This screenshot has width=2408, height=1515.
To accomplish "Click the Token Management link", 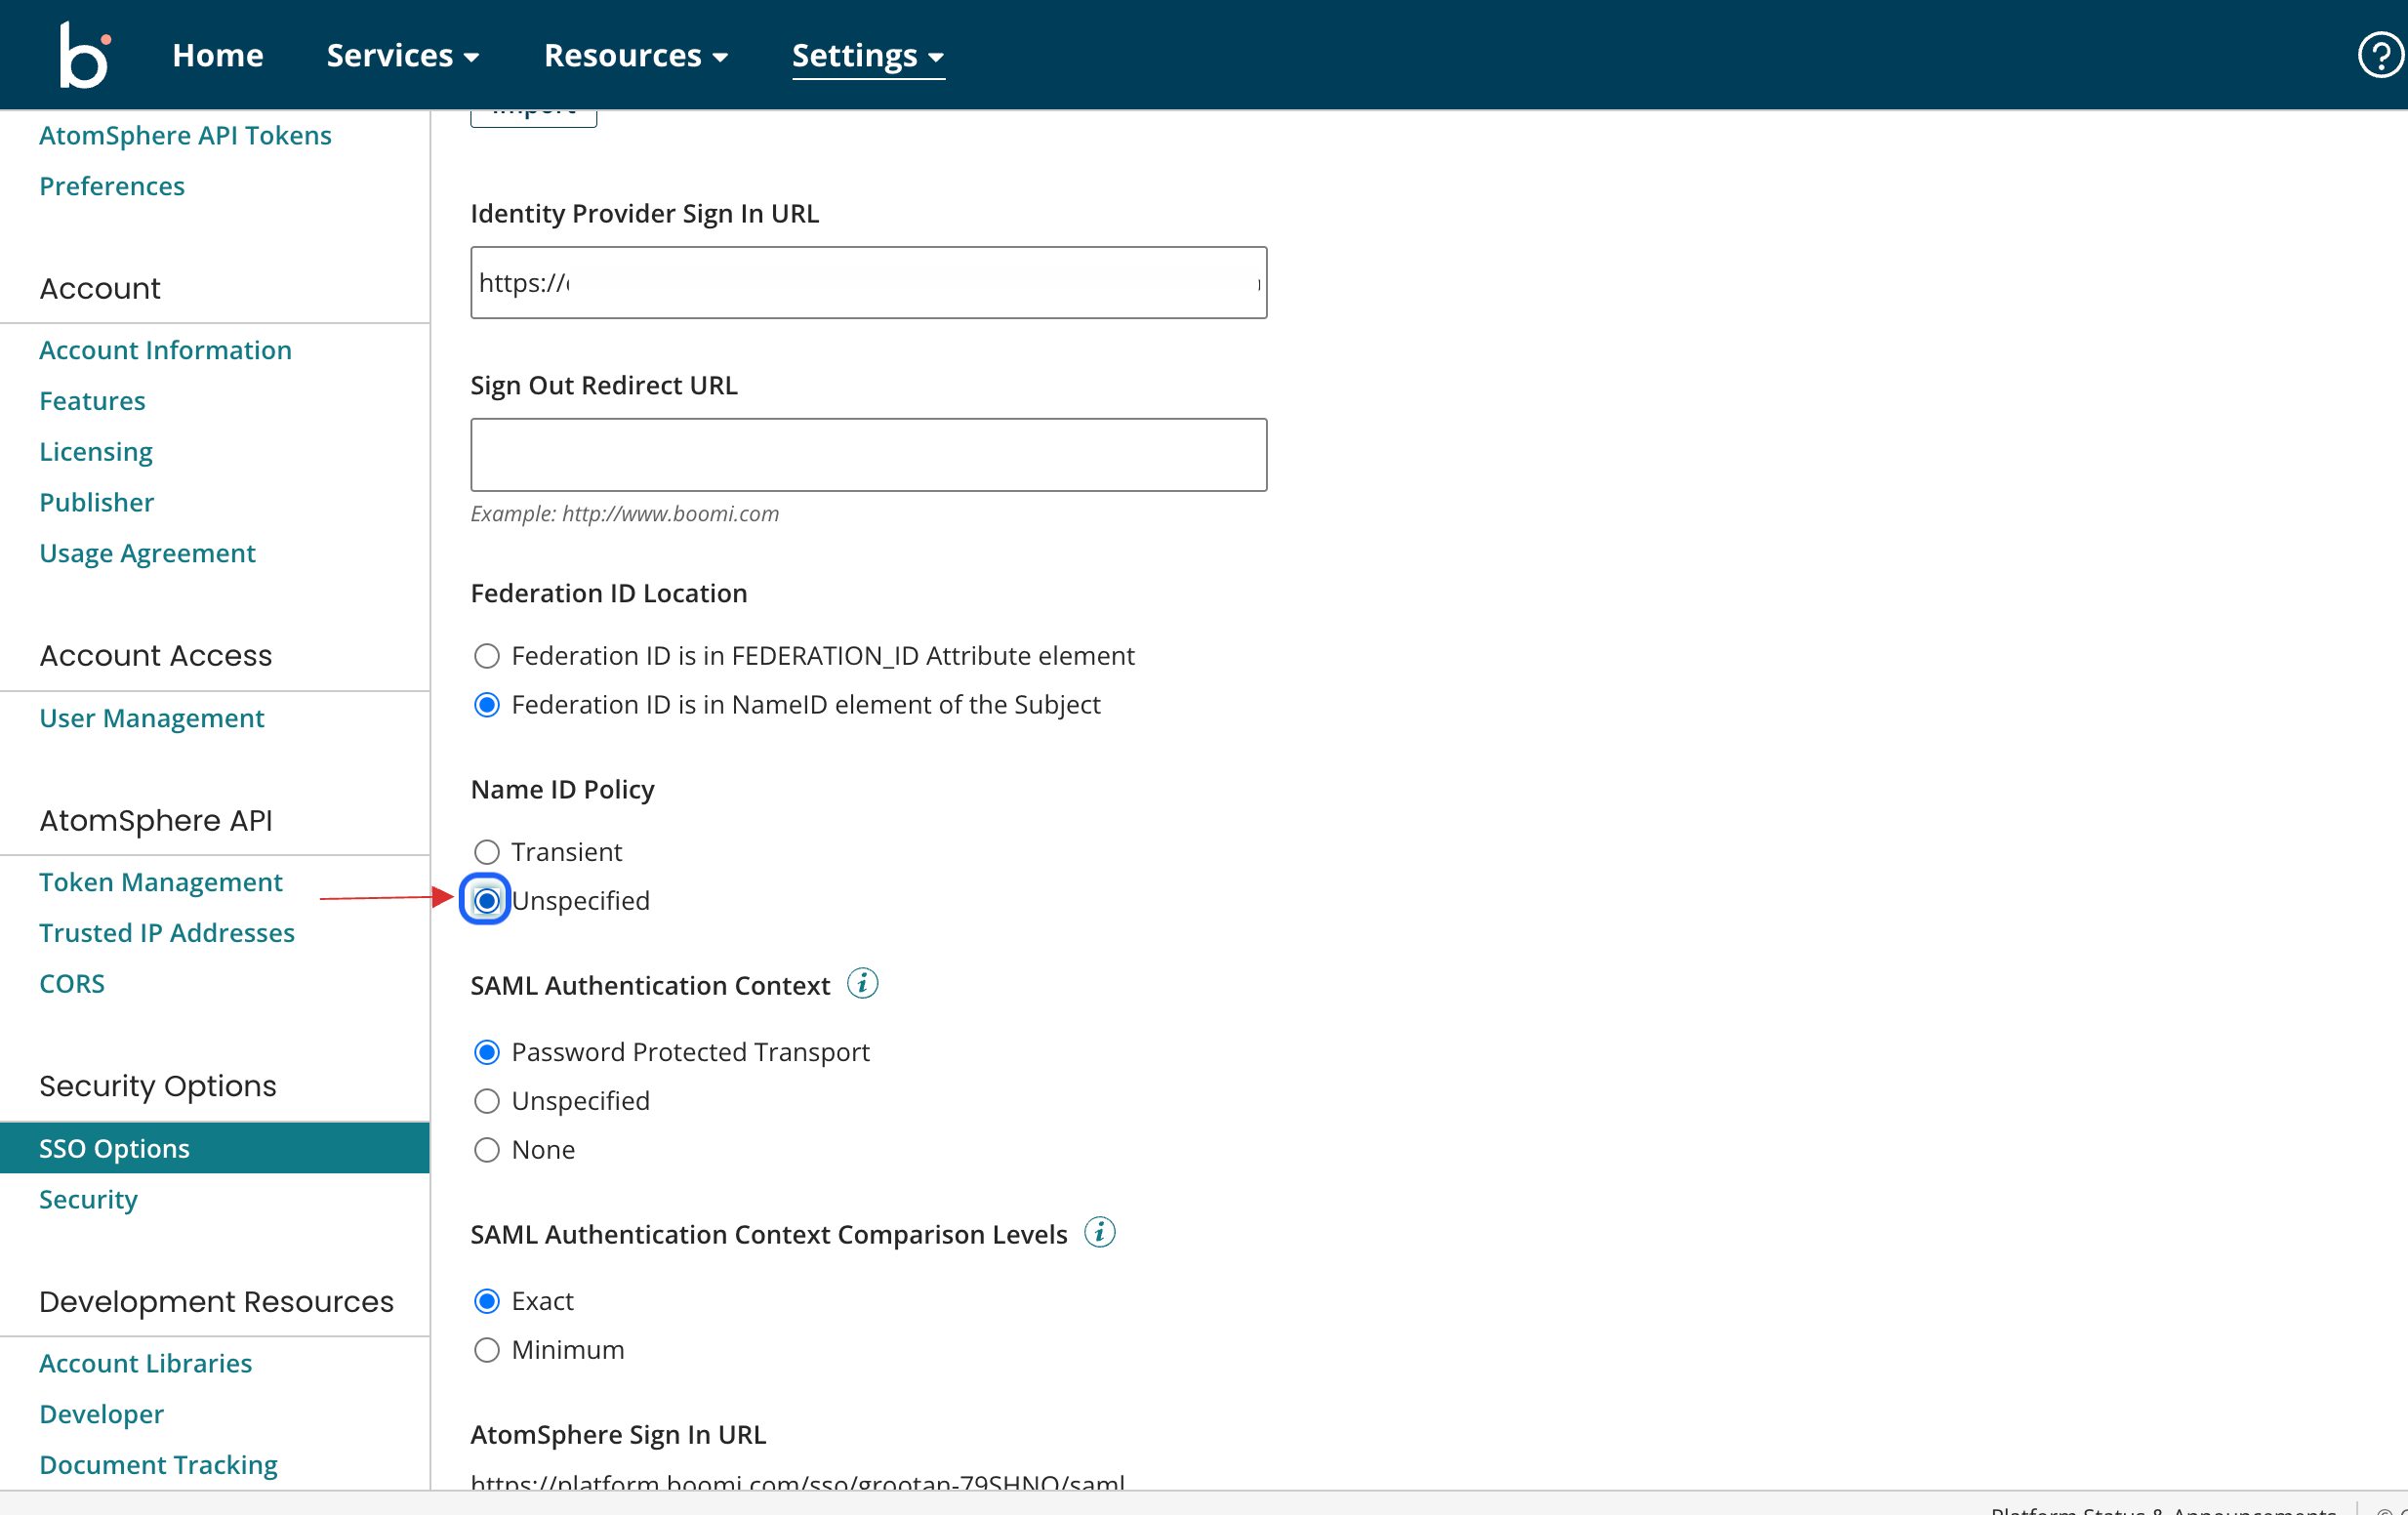I will pos(160,881).
